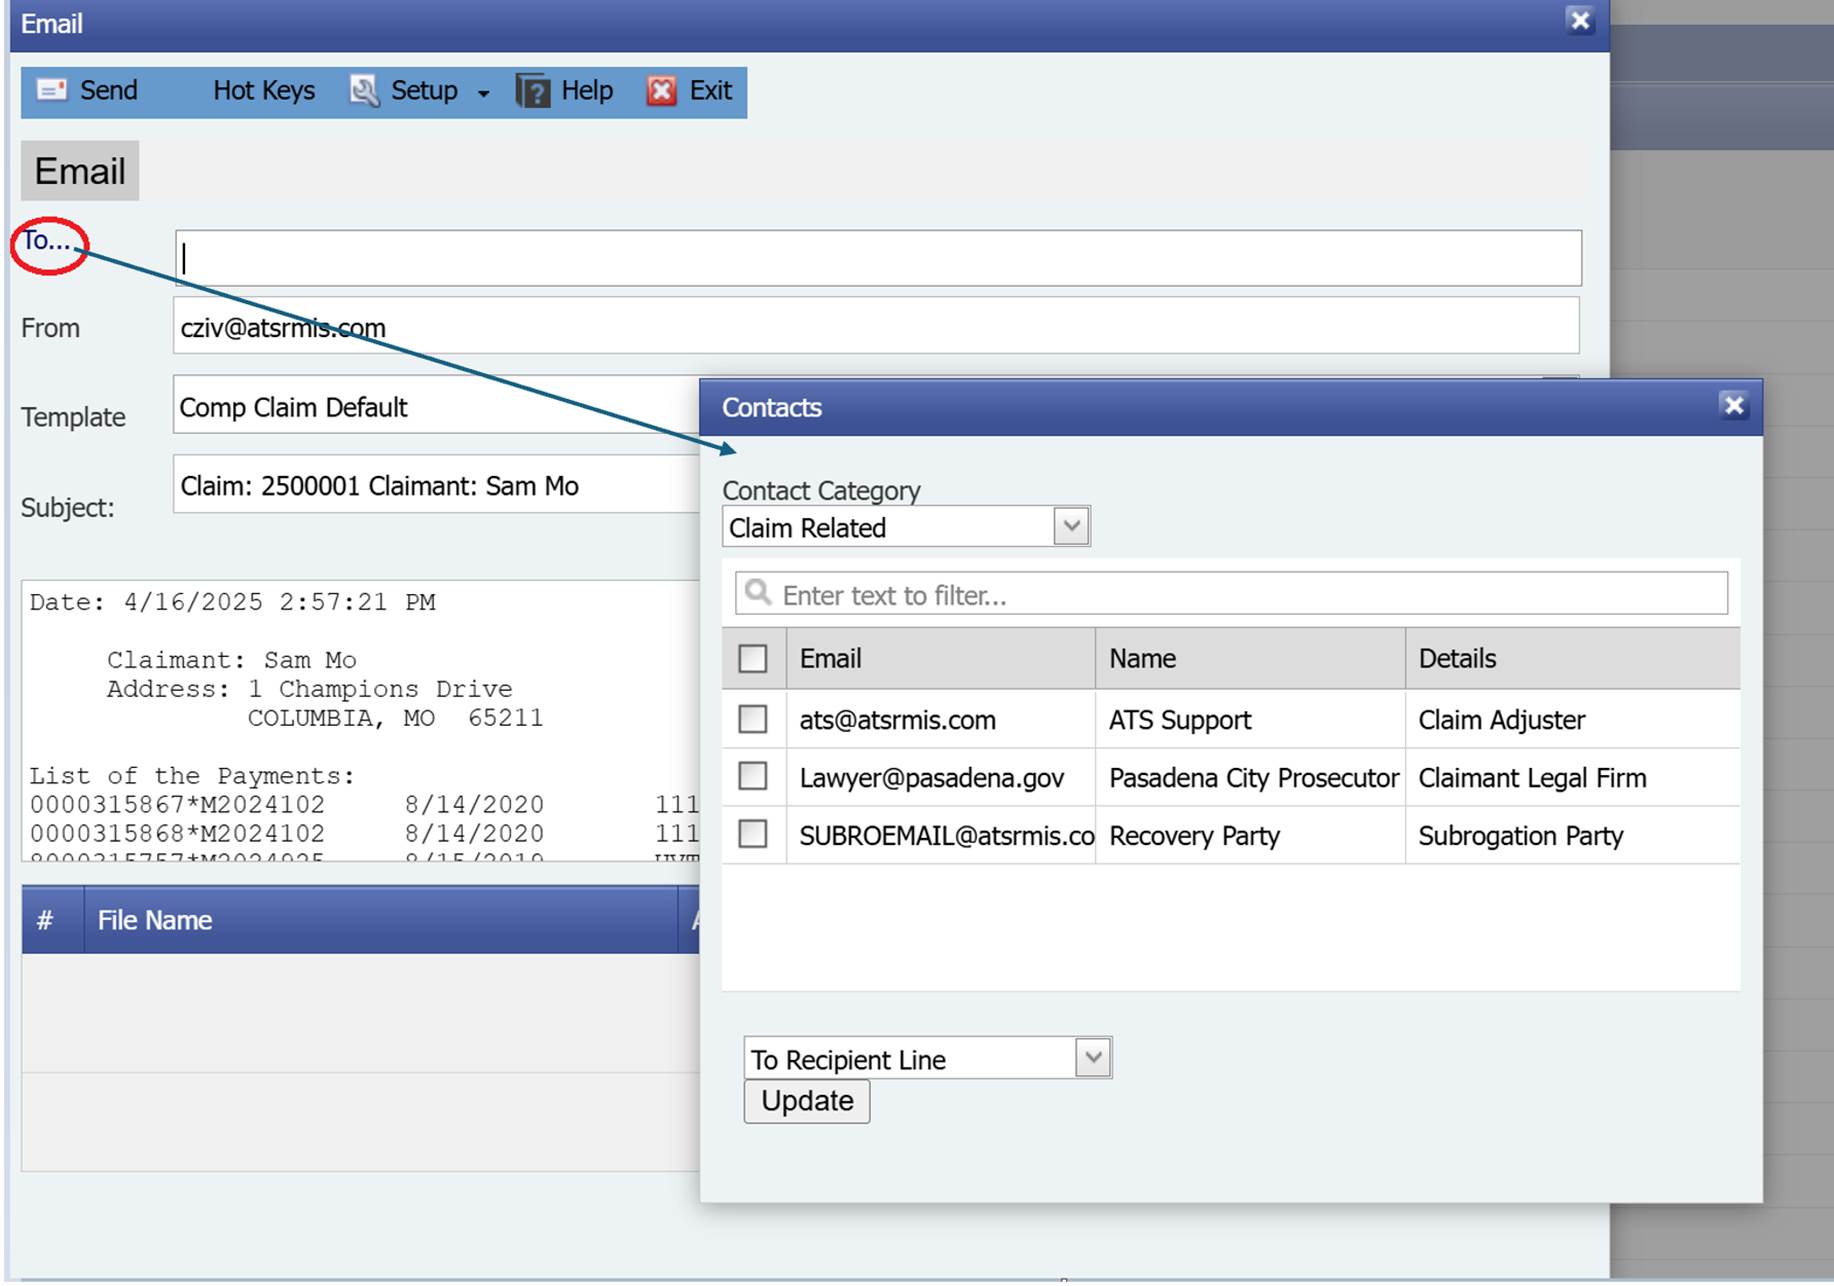The height and width of the screenshot is (1286, 1834).
Task: Open the Hot Keys menu
Action: point(263,90)
